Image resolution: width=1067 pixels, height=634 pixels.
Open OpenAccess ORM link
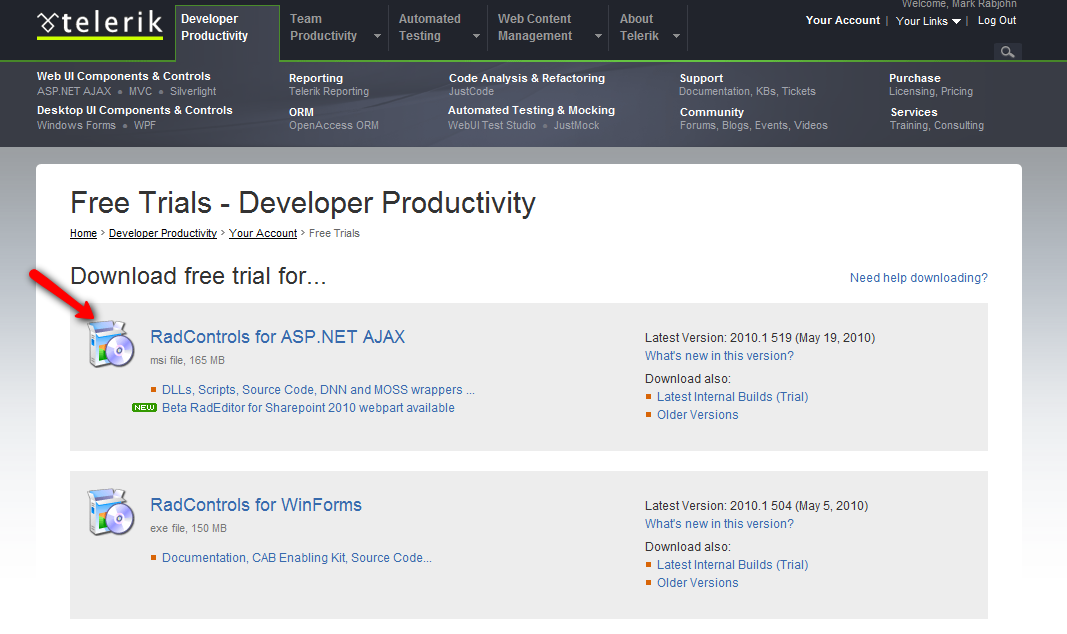333,125
